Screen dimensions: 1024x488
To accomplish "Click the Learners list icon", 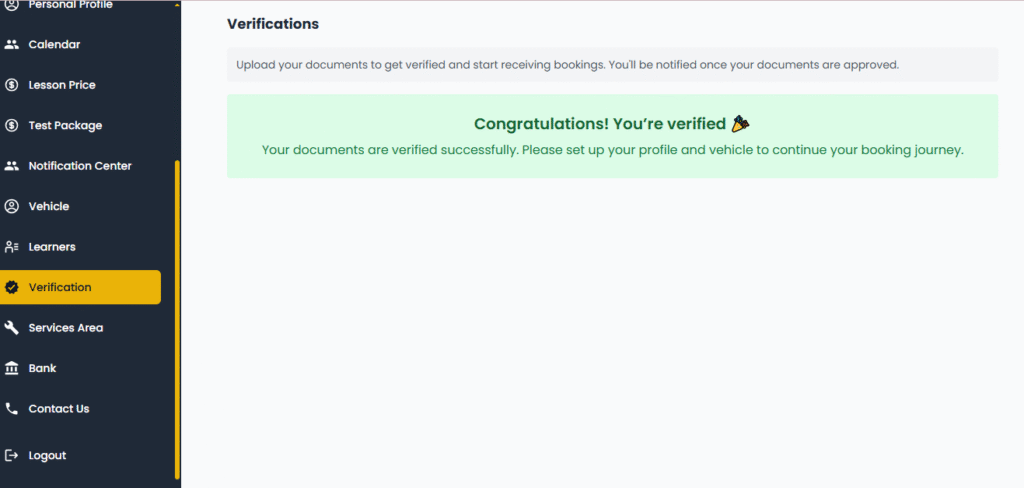I will coord(12,247).
